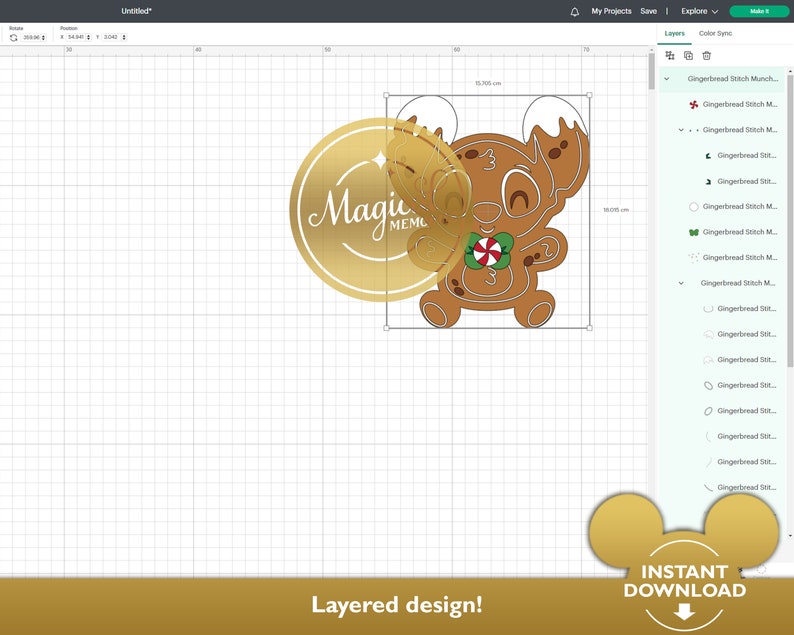This screenshot has width=794, height=635.
Task: Select the two-dot group layer thumbnail
Action: [694, 130]
